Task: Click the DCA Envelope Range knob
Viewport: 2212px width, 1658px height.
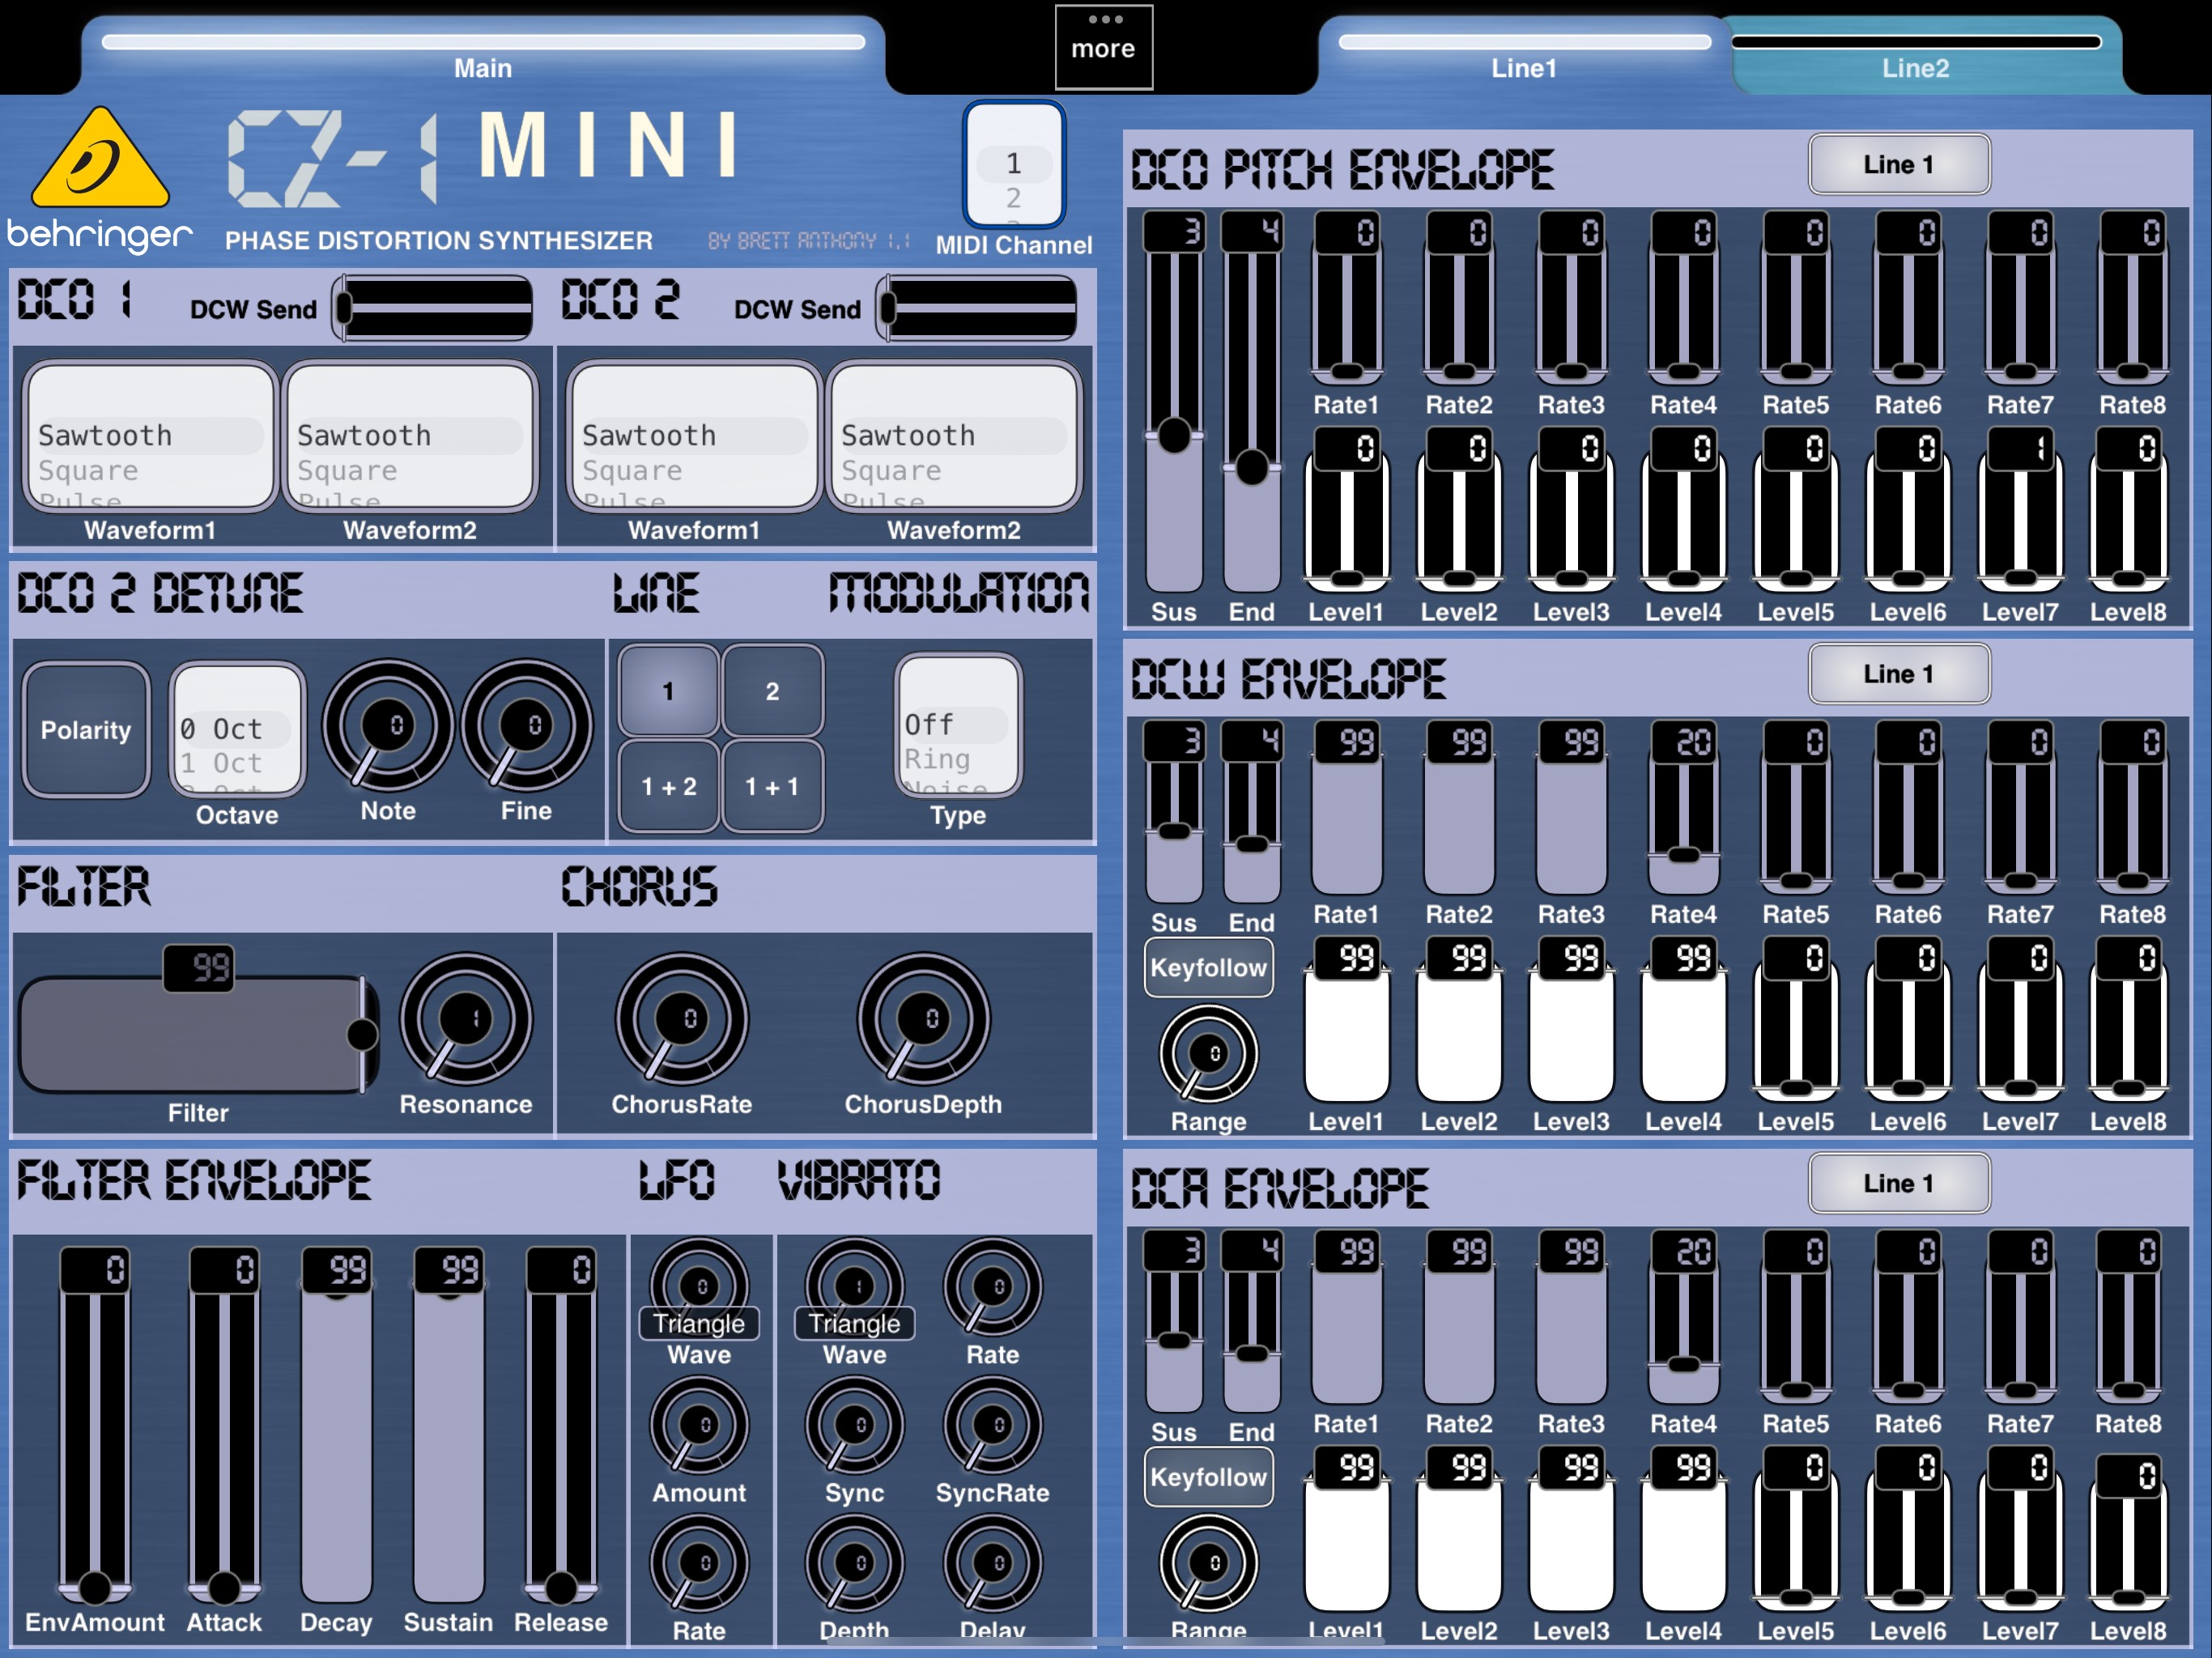Action: (x=1209, y=1563)
